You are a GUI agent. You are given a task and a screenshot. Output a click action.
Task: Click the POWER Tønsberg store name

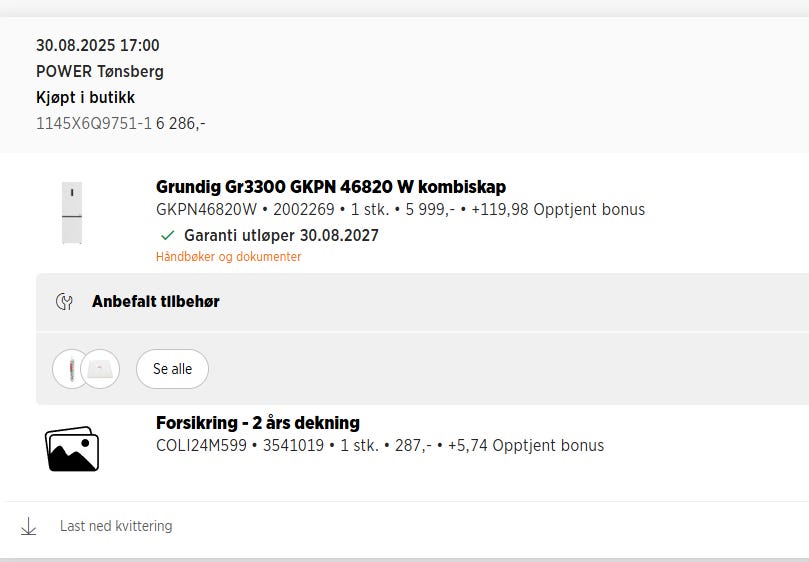(100, 71)
